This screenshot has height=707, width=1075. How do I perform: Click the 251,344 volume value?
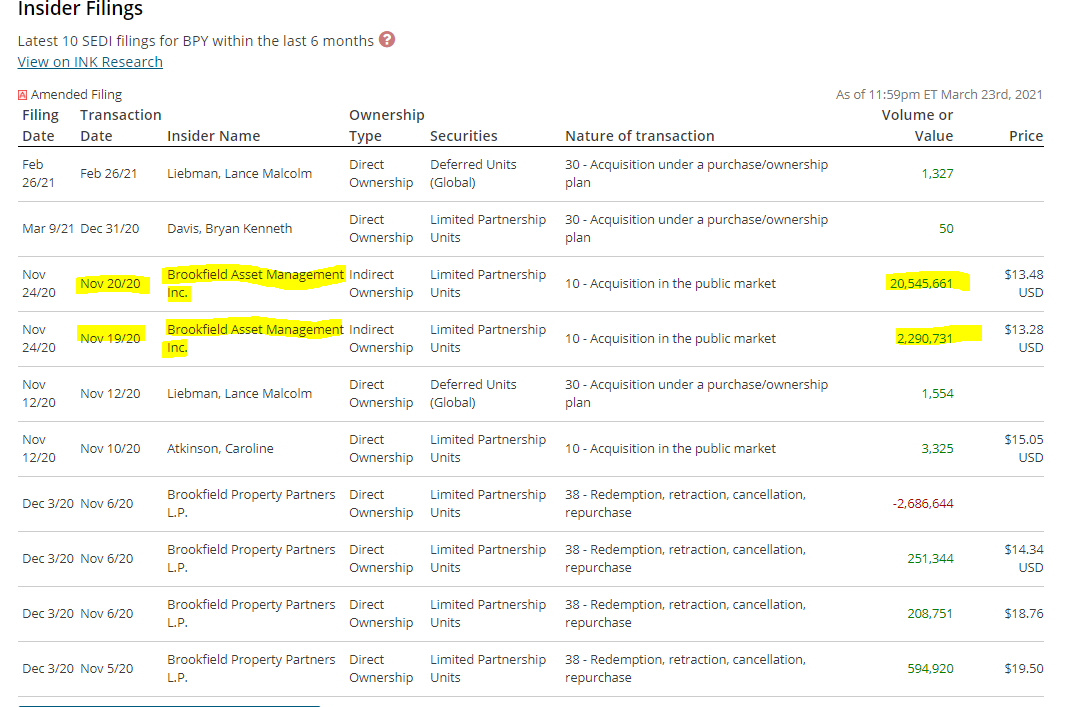pos(930,558)
